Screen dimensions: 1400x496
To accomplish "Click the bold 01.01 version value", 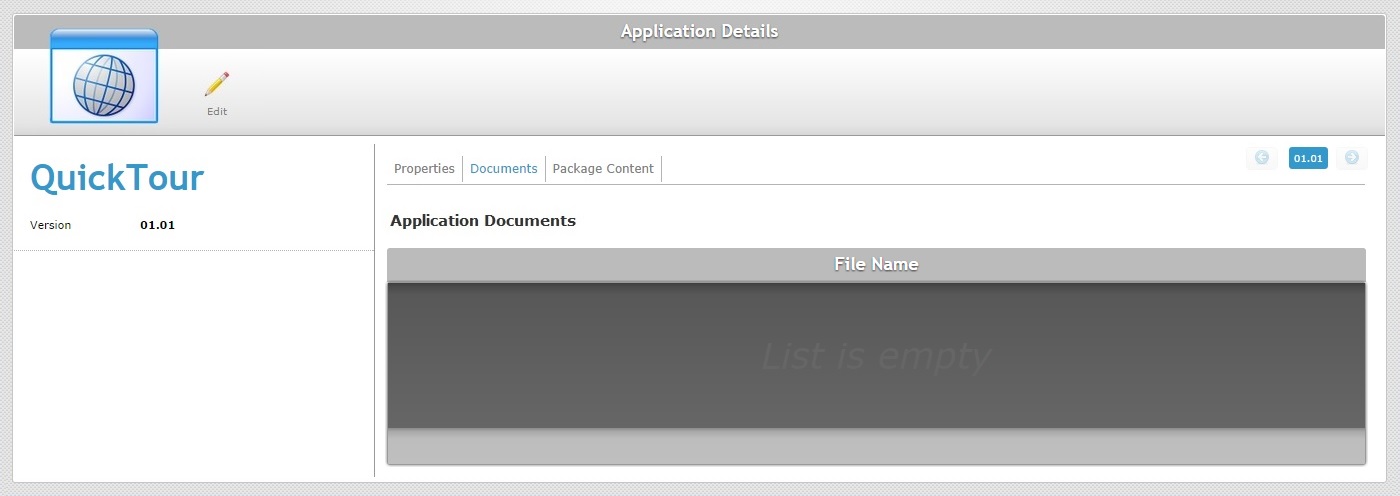I will [157, 225].
